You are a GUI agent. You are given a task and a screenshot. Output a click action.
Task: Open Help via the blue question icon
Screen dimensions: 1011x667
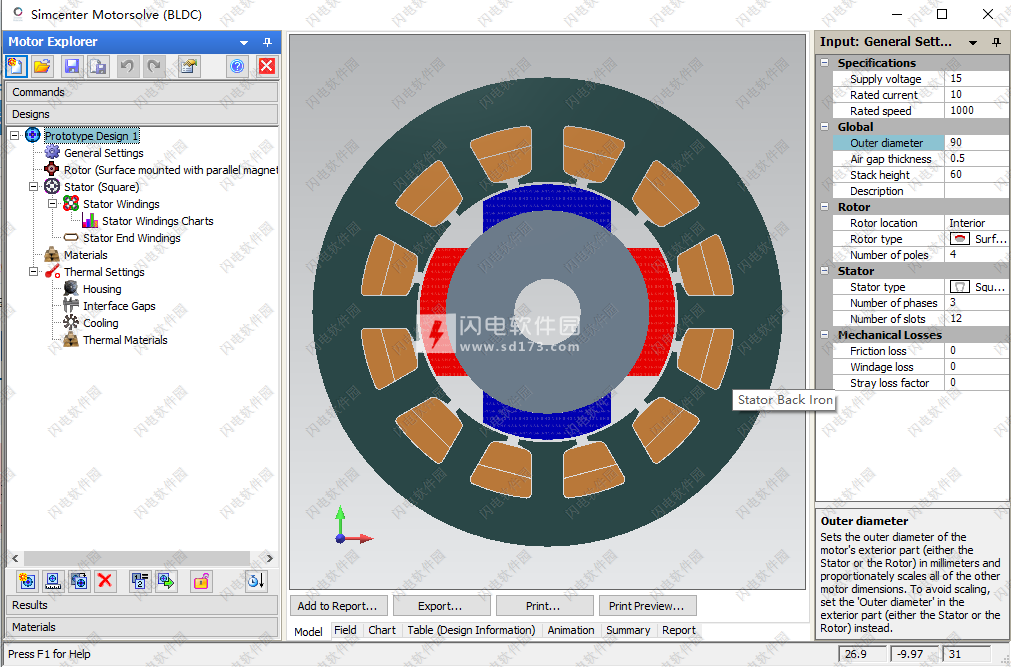pyautogui.click(x=237, y=66)
